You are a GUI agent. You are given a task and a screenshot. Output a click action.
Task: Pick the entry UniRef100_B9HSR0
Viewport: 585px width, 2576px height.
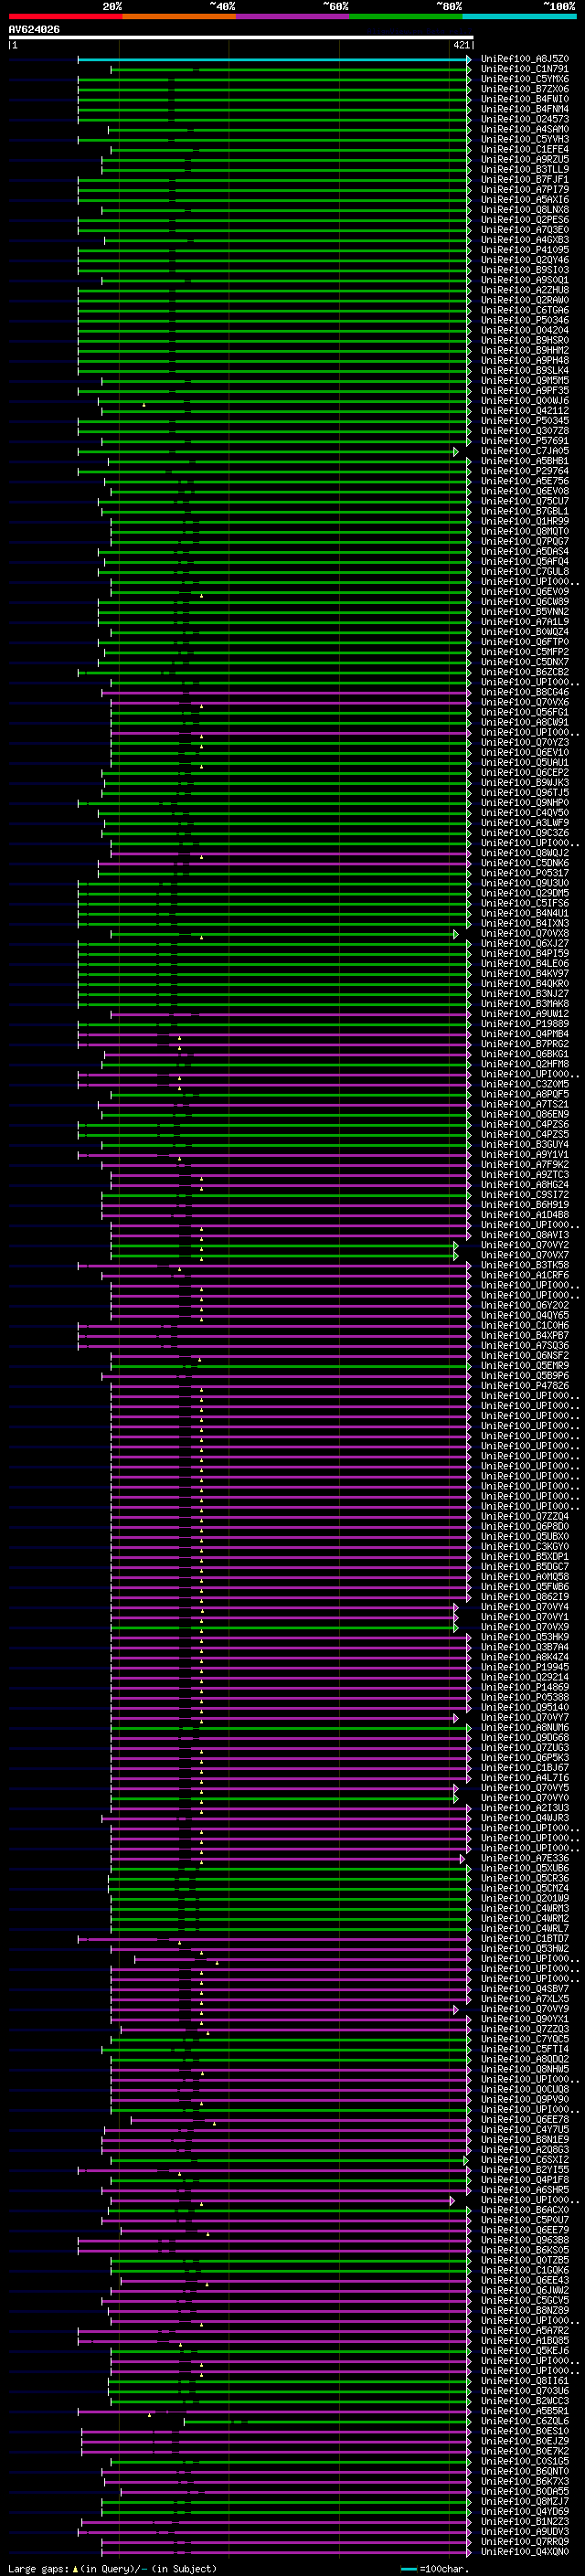[525, 340]
